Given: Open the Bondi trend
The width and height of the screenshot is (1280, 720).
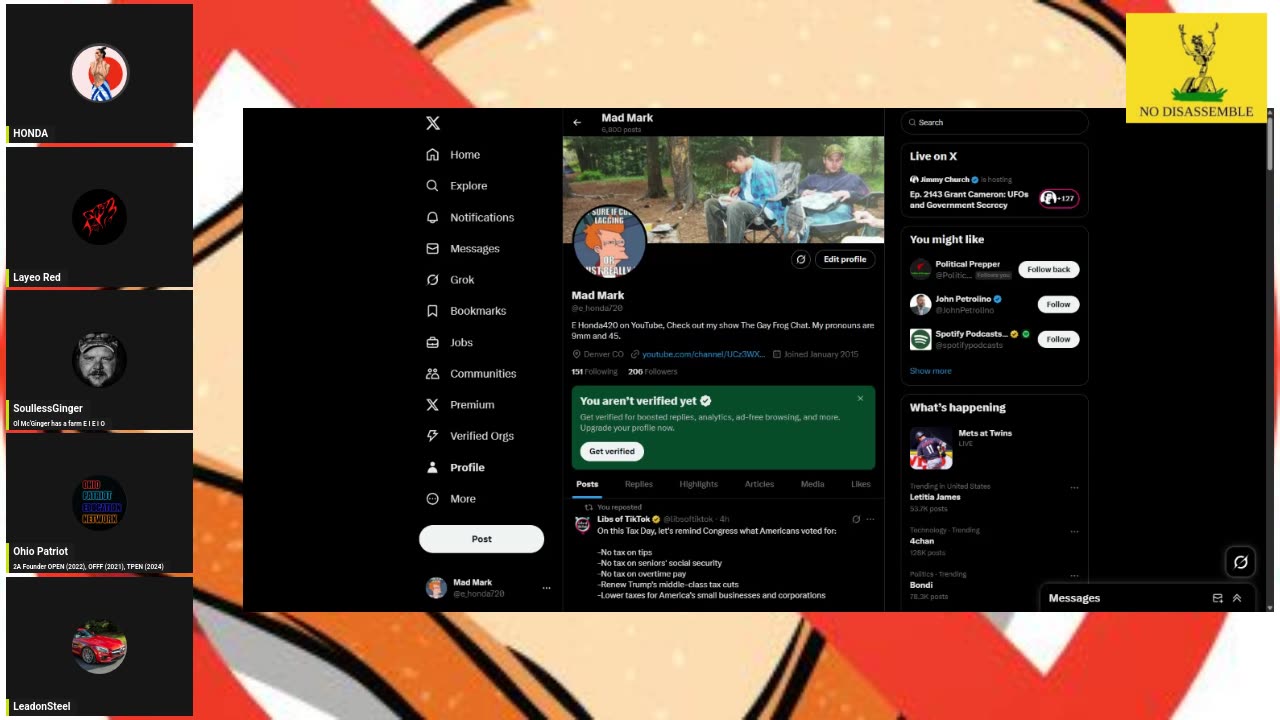Looking at the screenshot, I should tap(921, 585).
